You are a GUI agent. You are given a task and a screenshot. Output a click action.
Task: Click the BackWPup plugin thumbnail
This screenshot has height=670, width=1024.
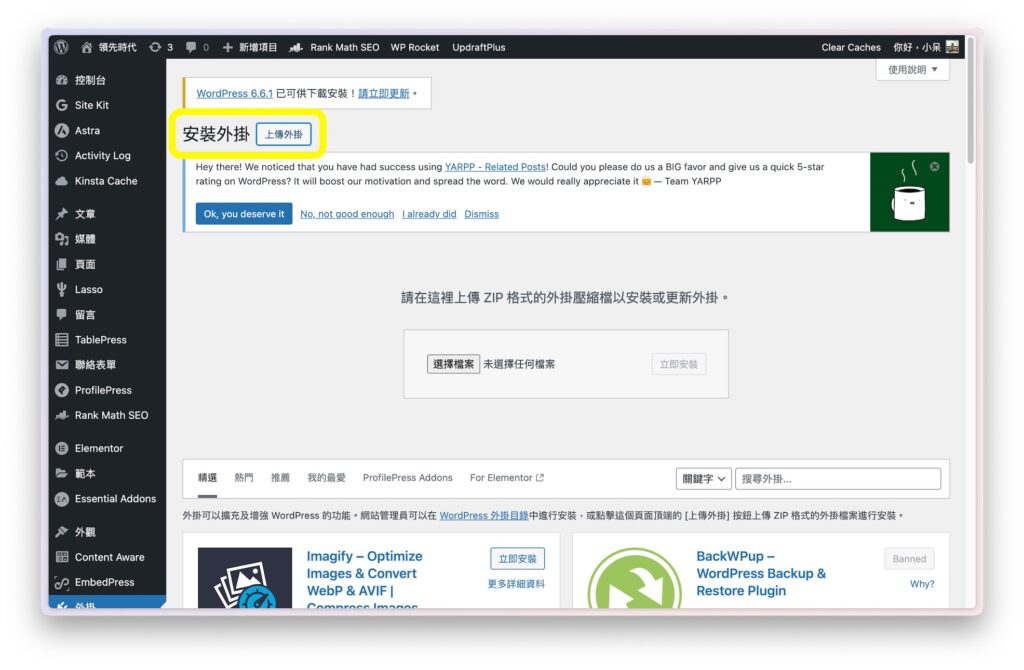634,578
